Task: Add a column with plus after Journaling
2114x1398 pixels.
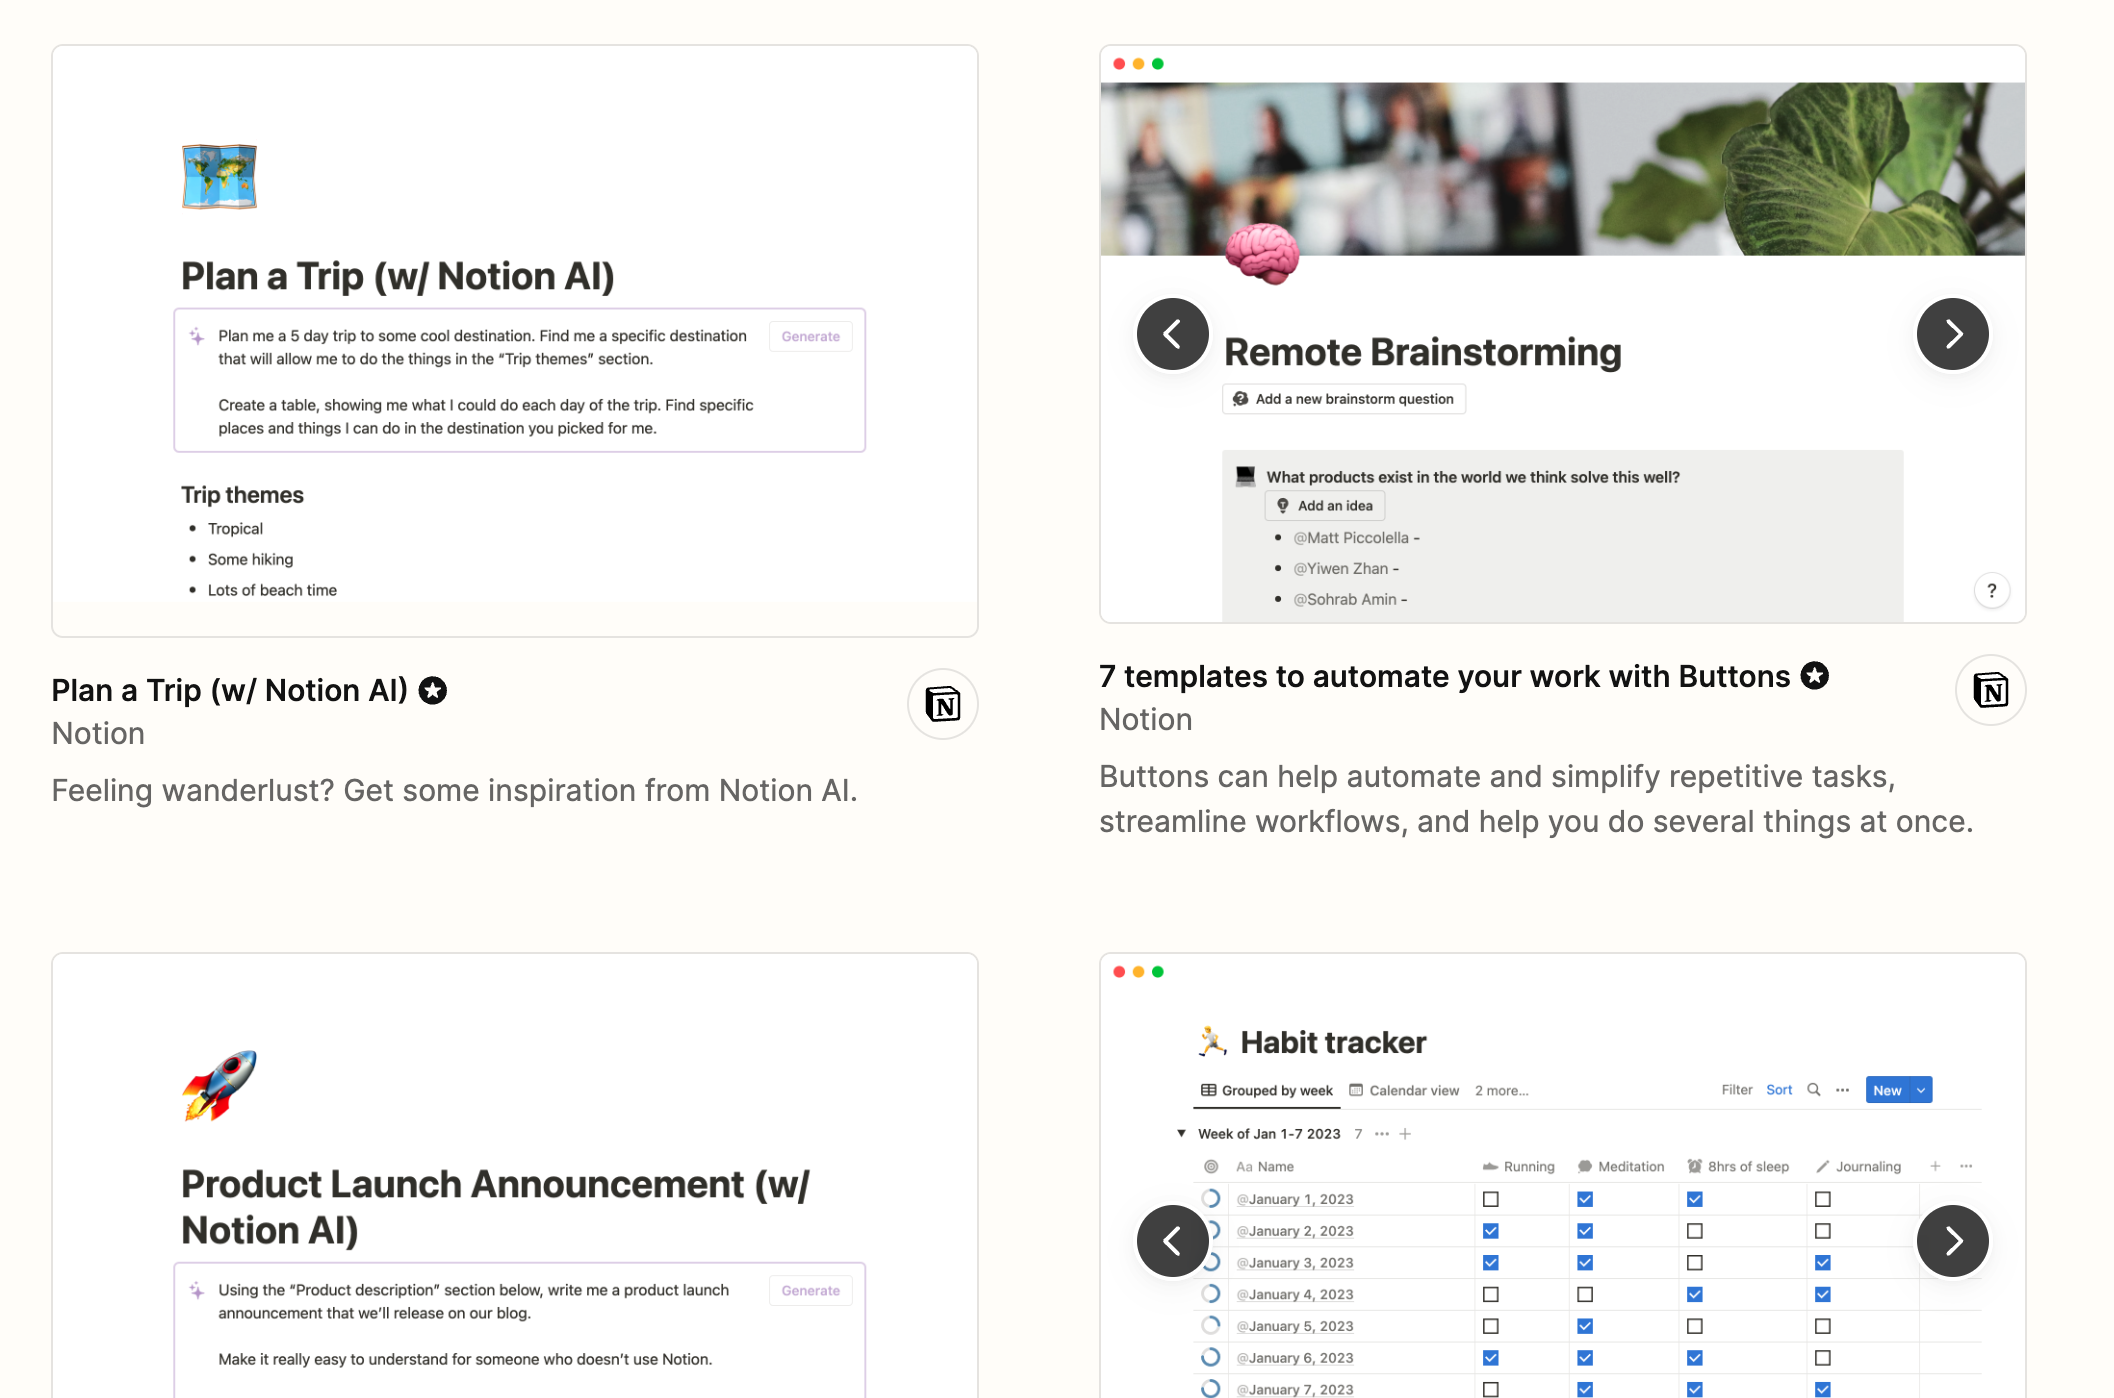Action: pyautogui.click(x=1935, y=1166)
